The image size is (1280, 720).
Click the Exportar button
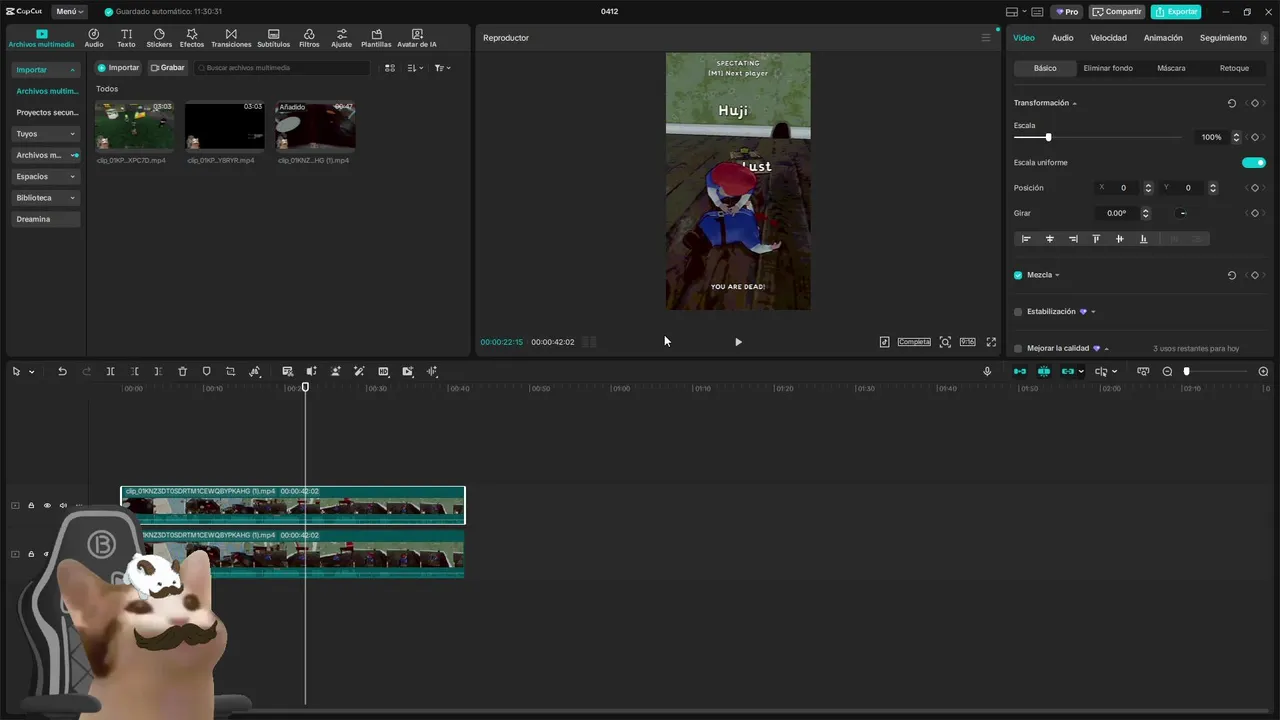pos(1176,12)
